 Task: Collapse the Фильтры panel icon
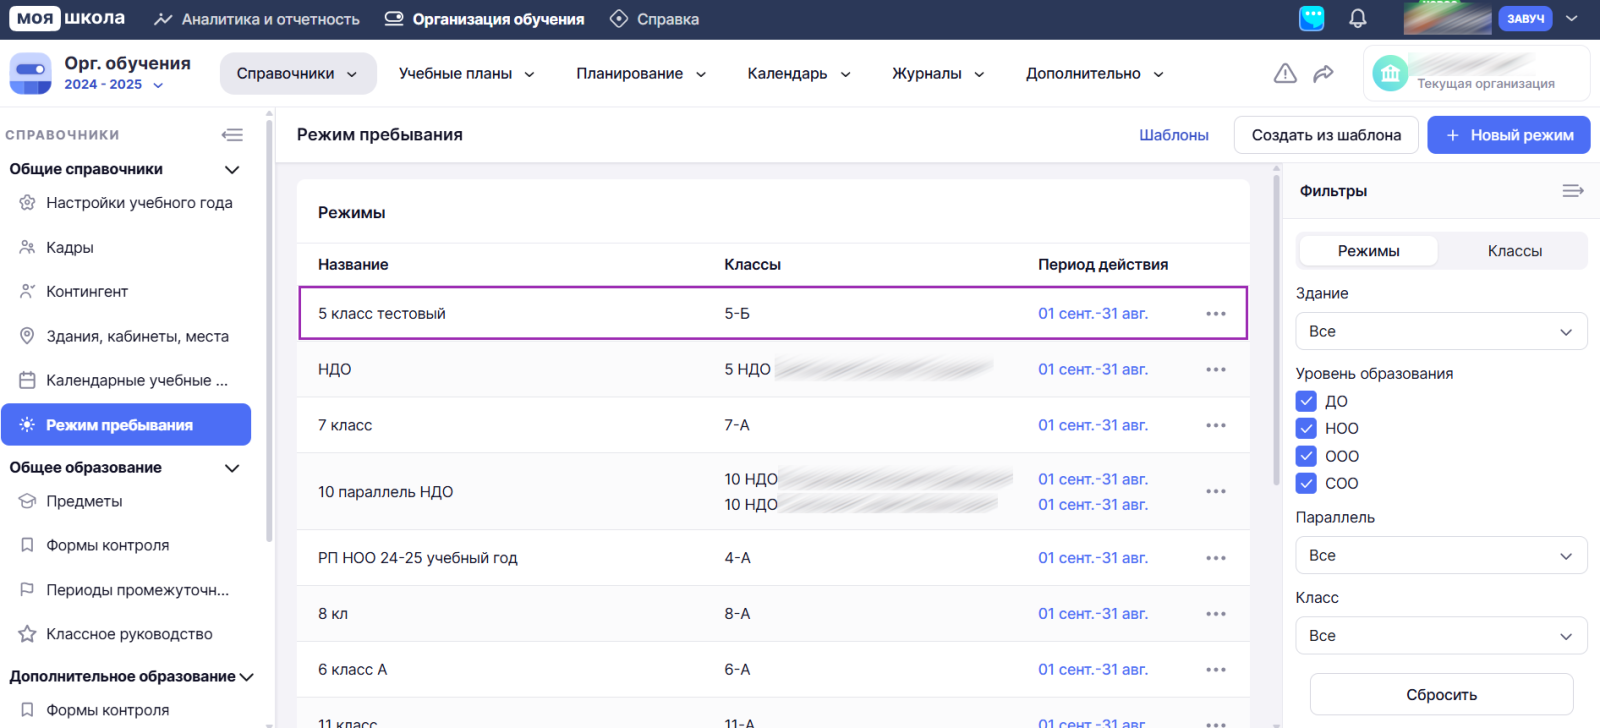pyautogui.click(x=1573, y=191)
